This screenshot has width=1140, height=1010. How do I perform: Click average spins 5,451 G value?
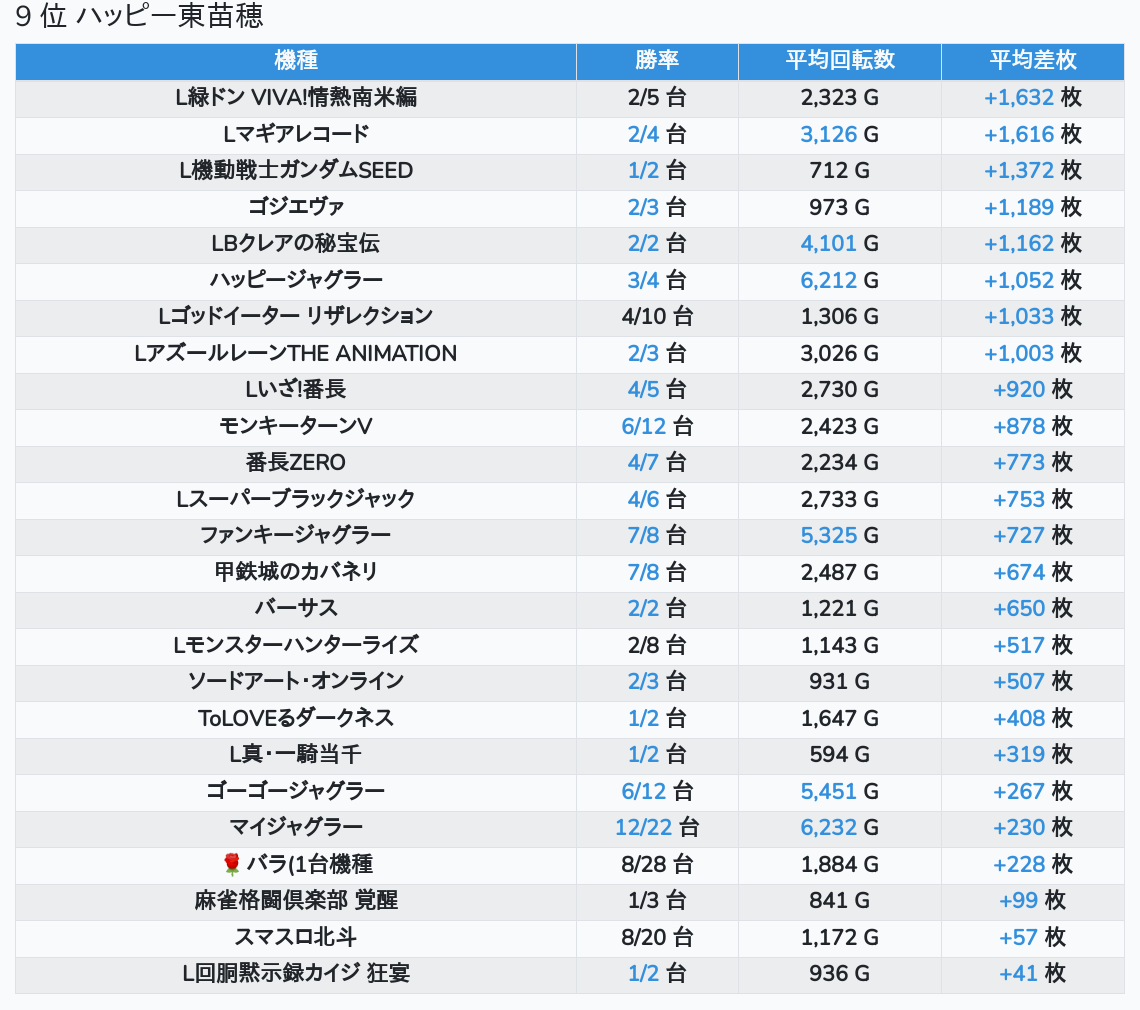click(x=840, y=791)
